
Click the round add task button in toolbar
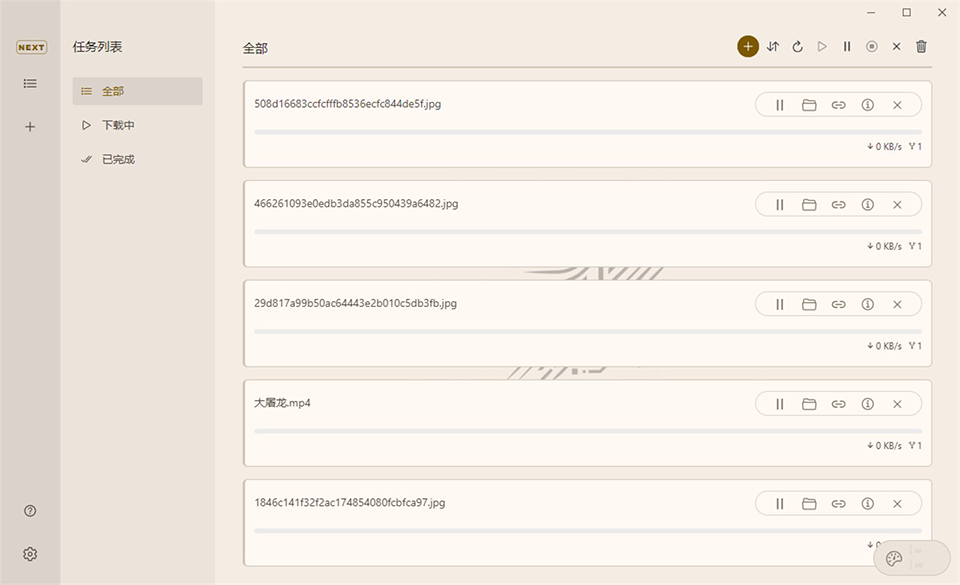(x=748, y=47)
